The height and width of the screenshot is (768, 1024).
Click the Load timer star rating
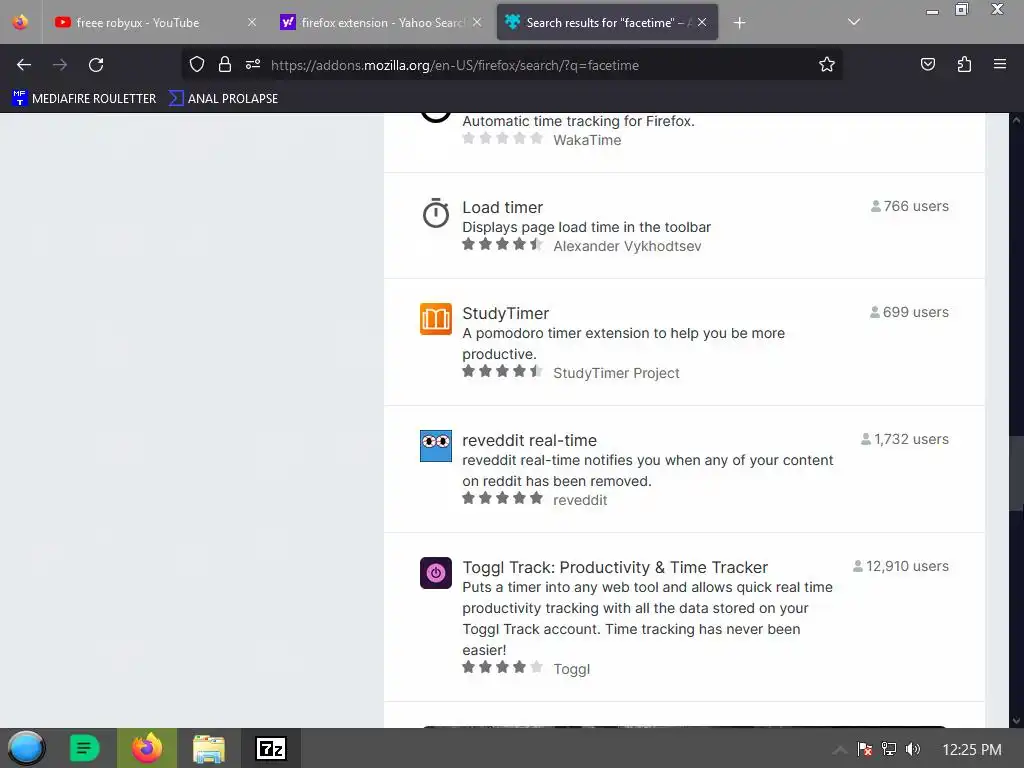(x=502, y=244)
